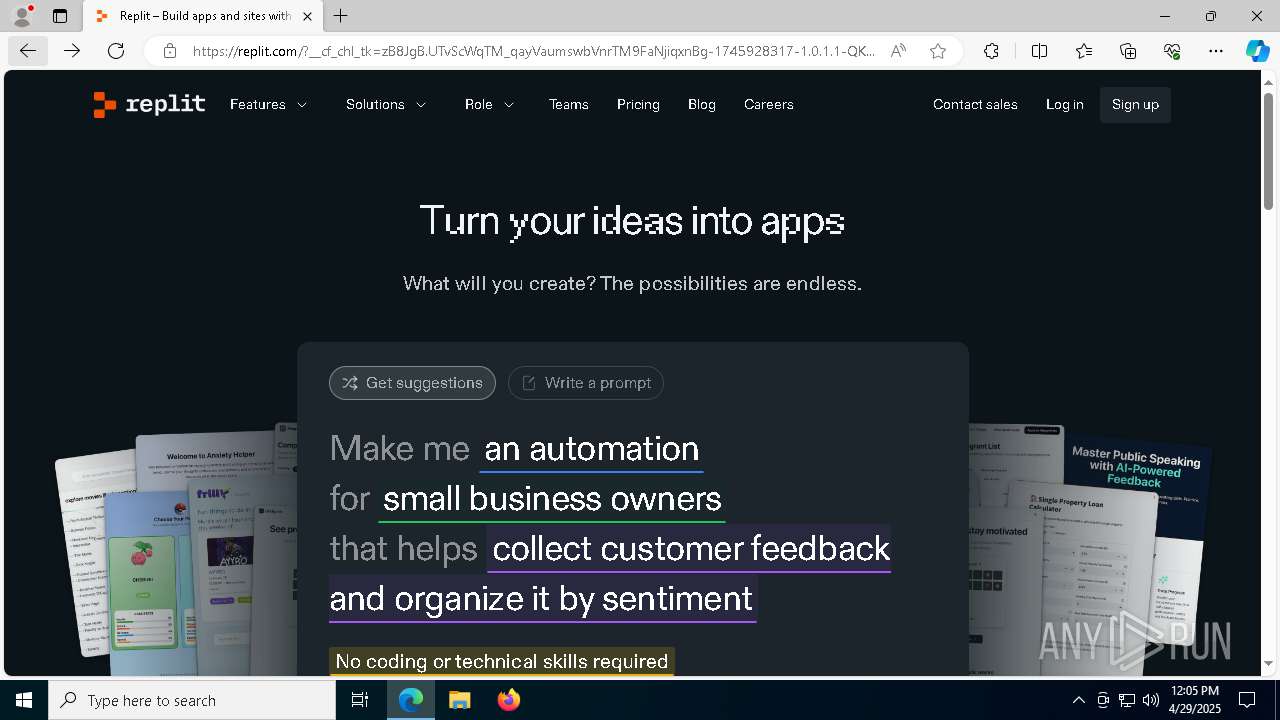This screenshot has width=1280, height=720.
Task: Open notifications center
Action: pos(1247,700)
